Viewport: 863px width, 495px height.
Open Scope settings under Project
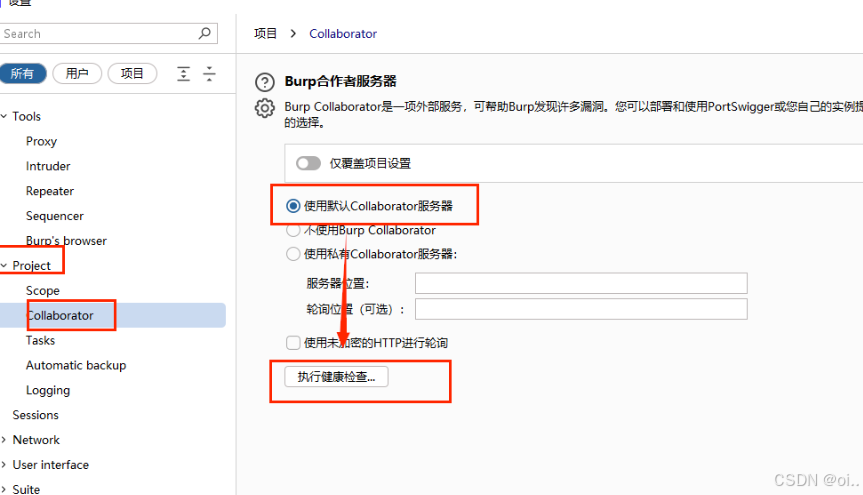tap(42, 290)
